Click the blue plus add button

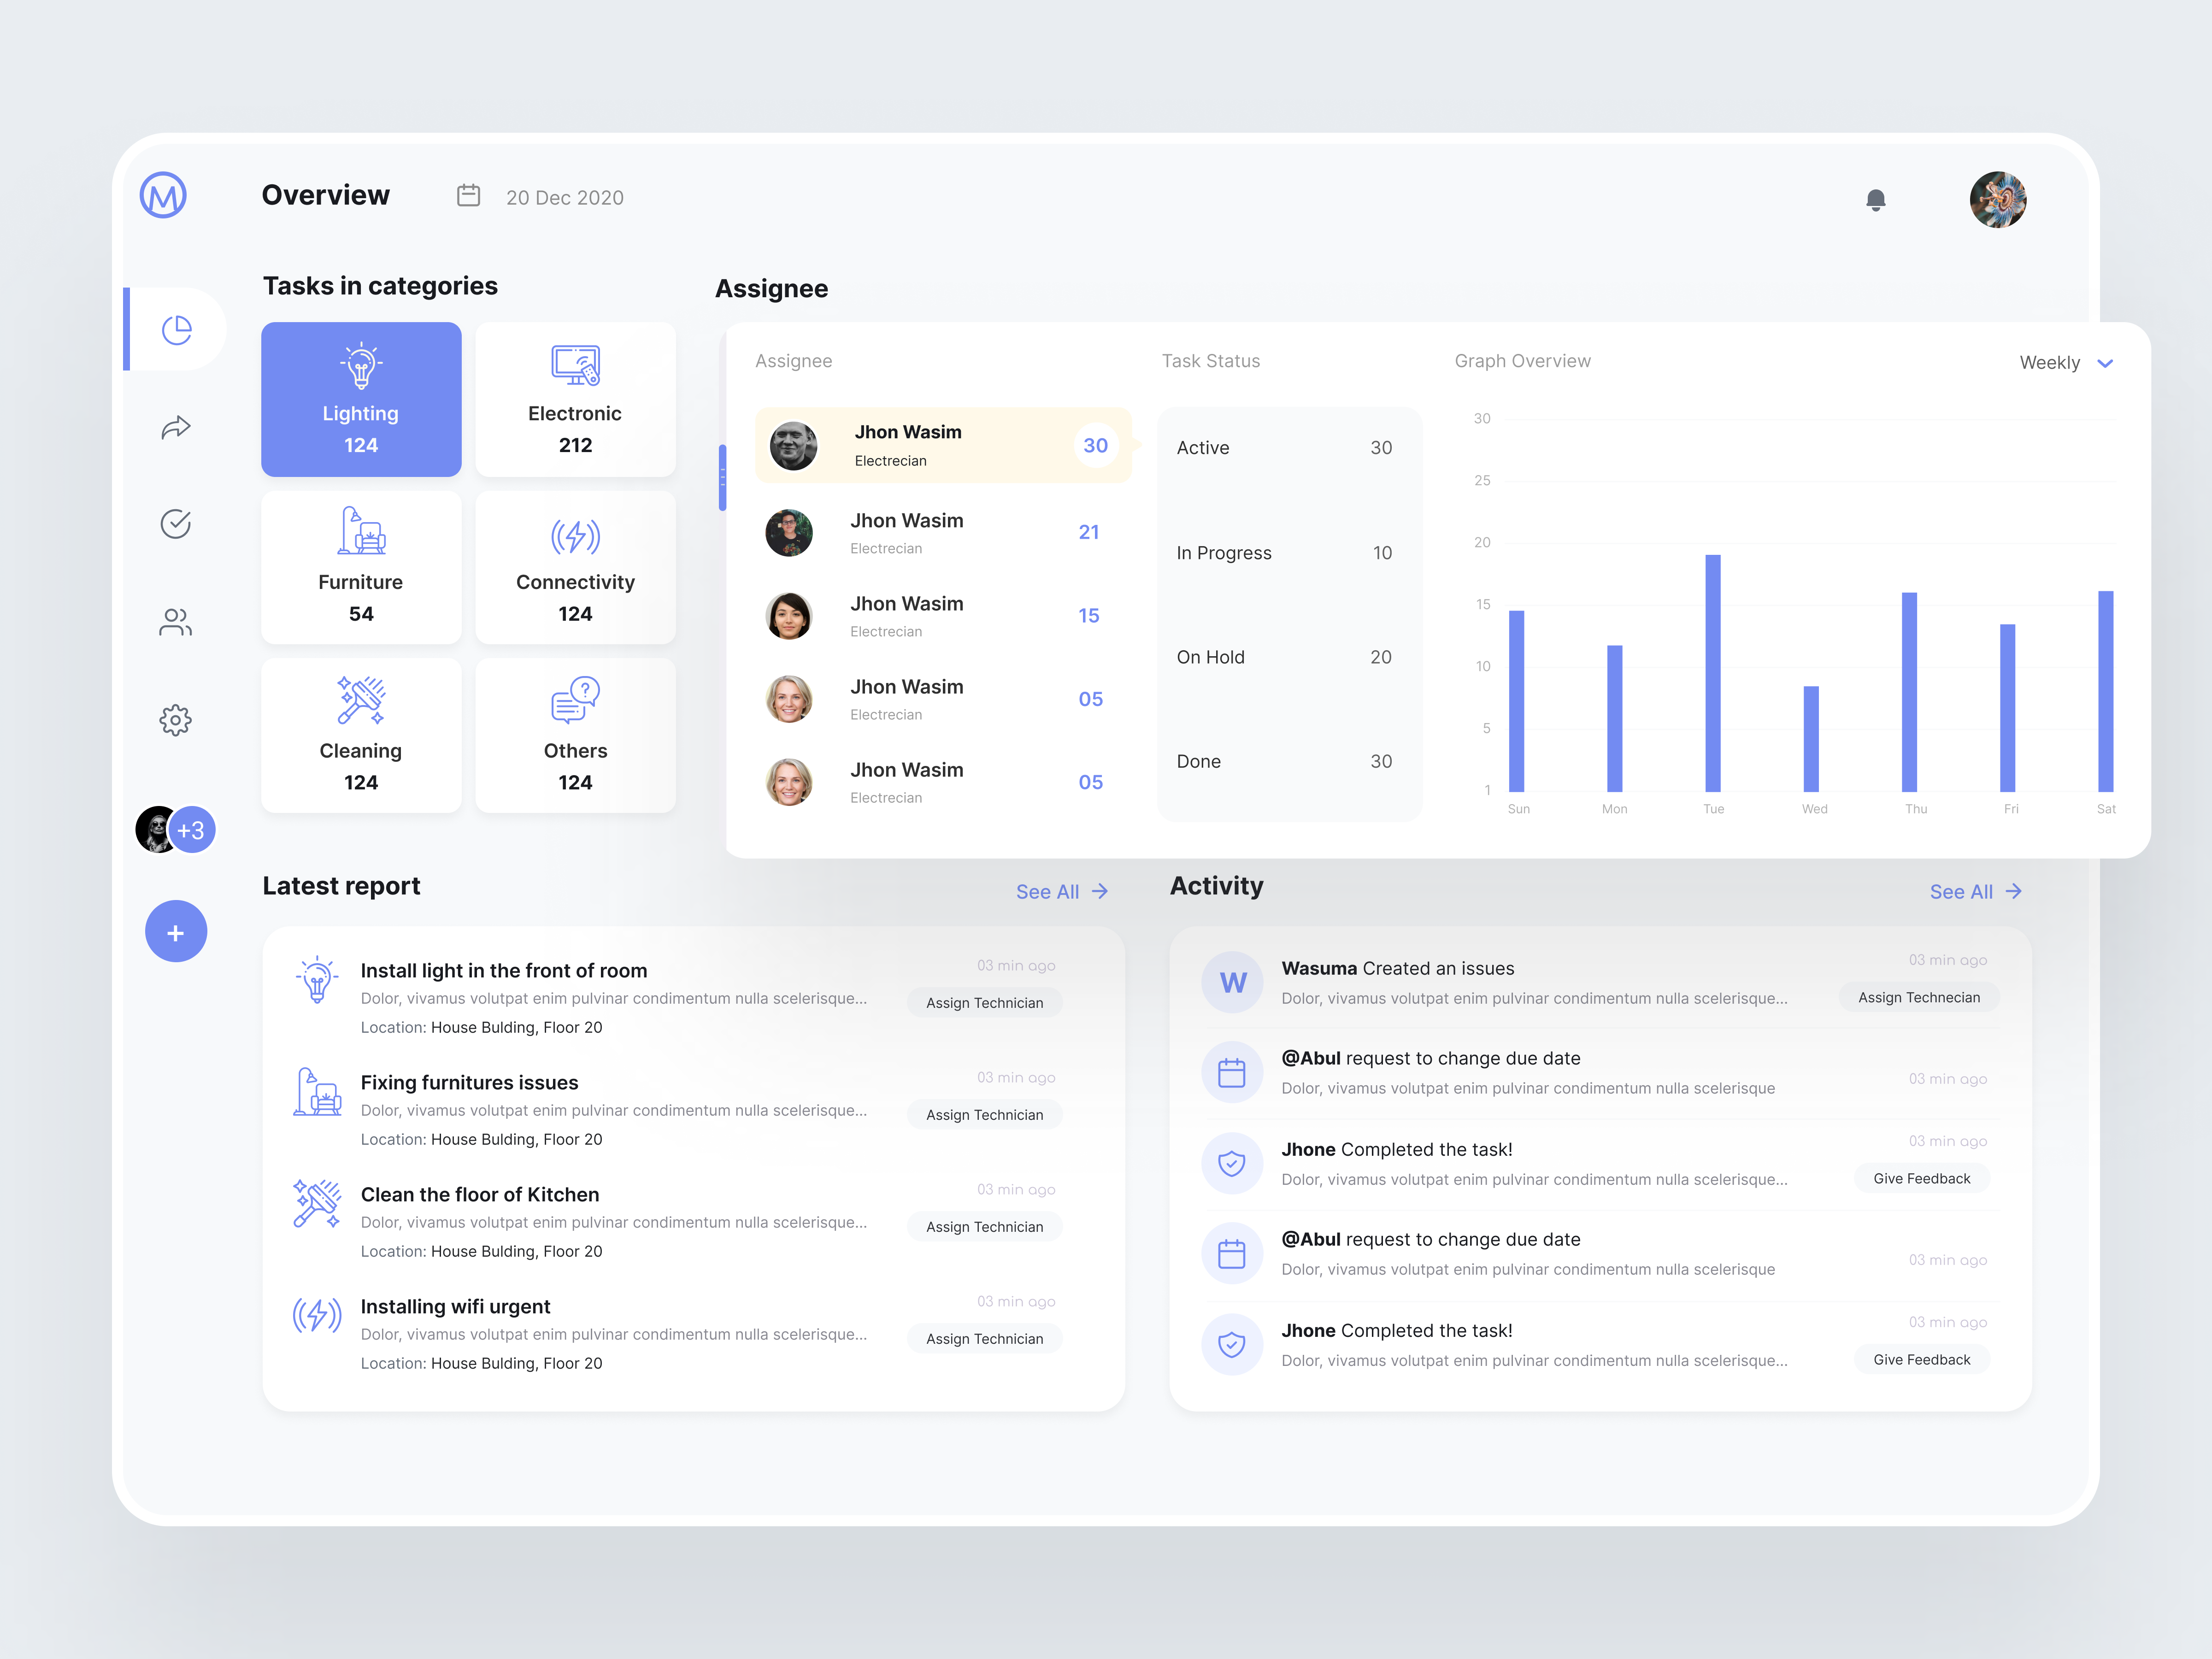pyautogui.click(x=176, y=932)
